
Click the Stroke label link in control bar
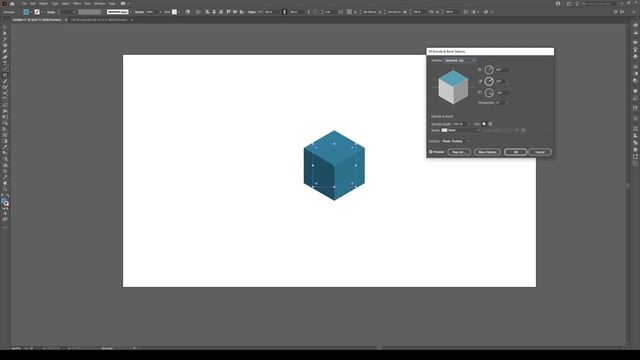51,12
